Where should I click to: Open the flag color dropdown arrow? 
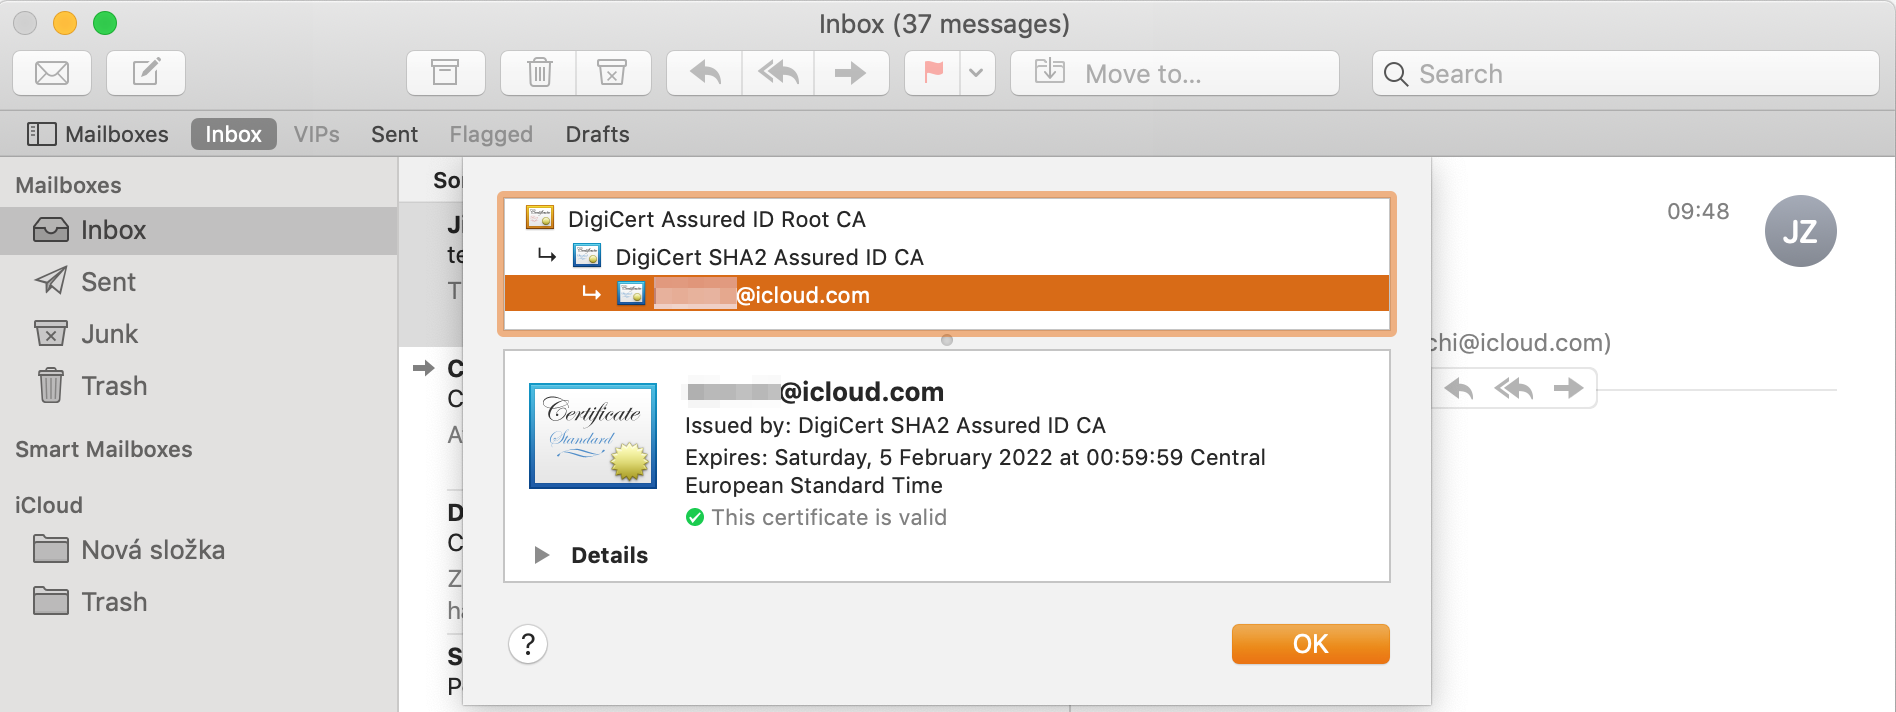(x=977, y=73)
